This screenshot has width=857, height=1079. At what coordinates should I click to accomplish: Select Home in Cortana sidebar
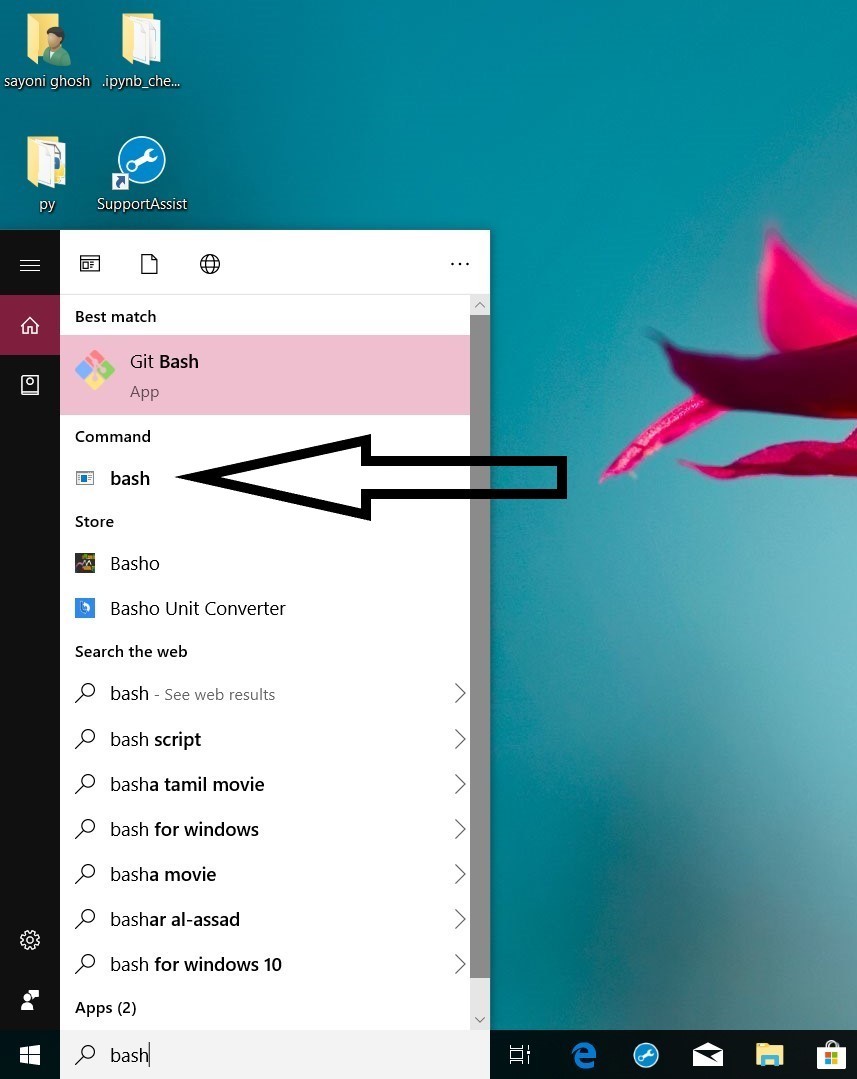pyautogui.click(x=30, y=325)
